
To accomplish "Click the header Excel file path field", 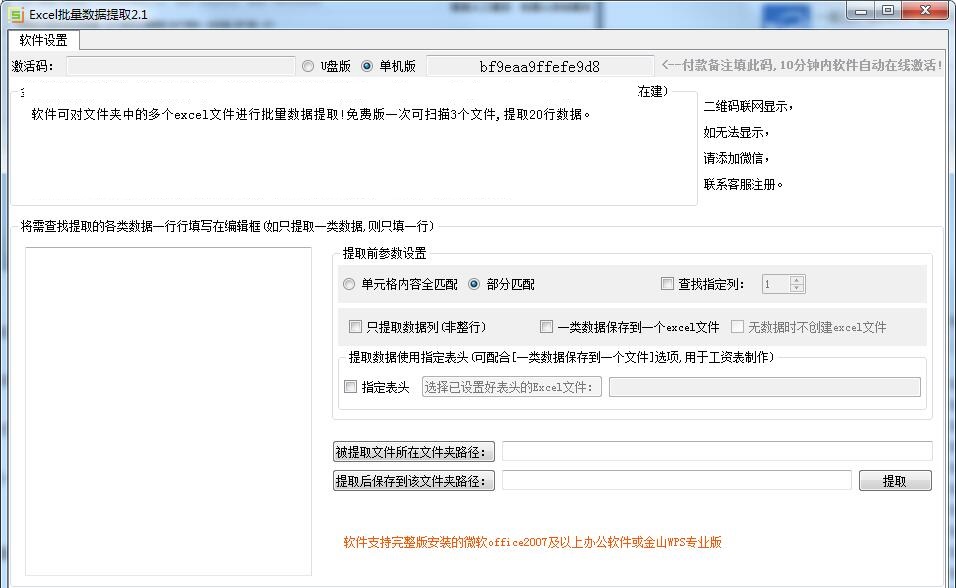I will tap(765, 387).
